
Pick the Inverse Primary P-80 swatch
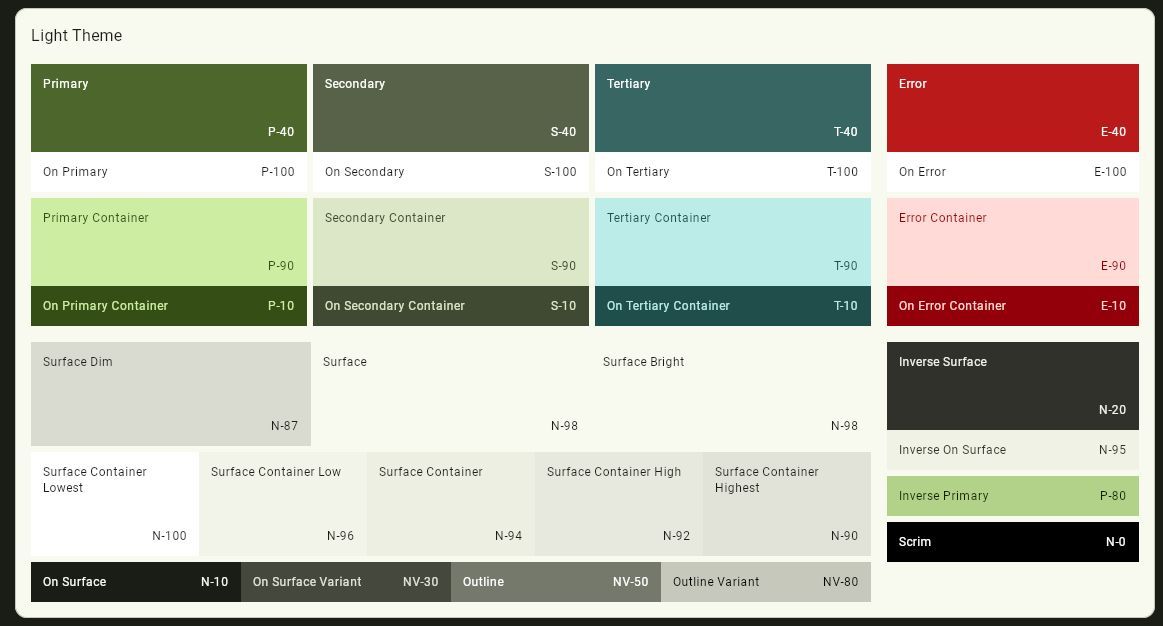(x=1012, y=496)
